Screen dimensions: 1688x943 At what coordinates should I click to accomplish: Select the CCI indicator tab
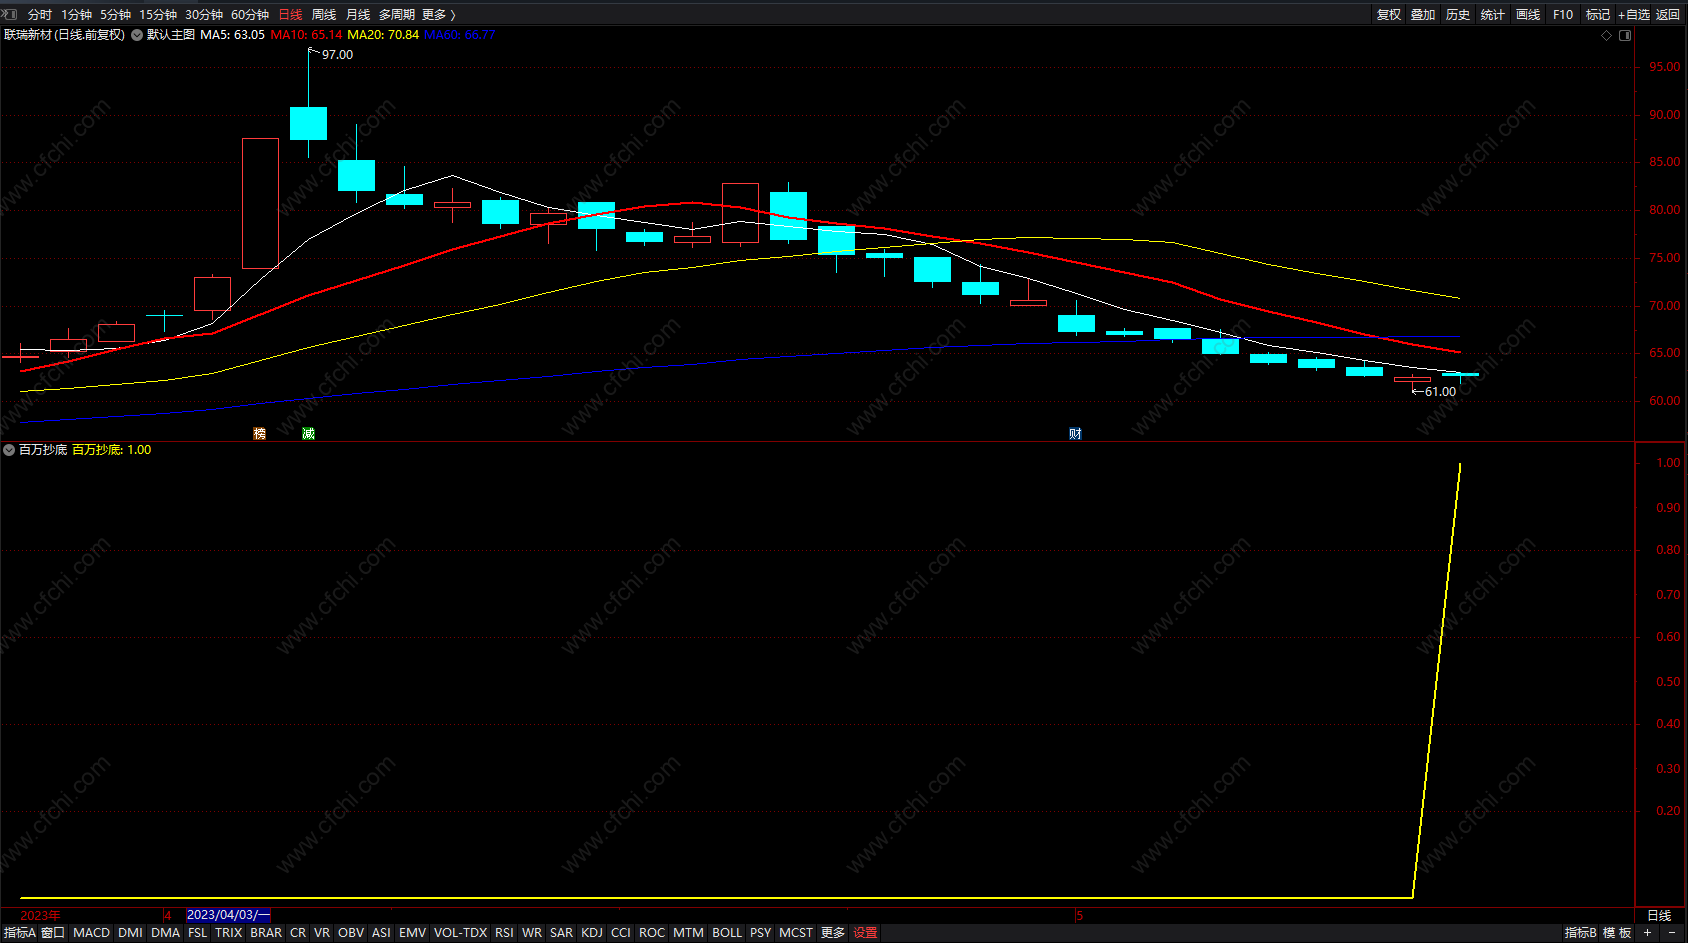click(x=621, y=933)
